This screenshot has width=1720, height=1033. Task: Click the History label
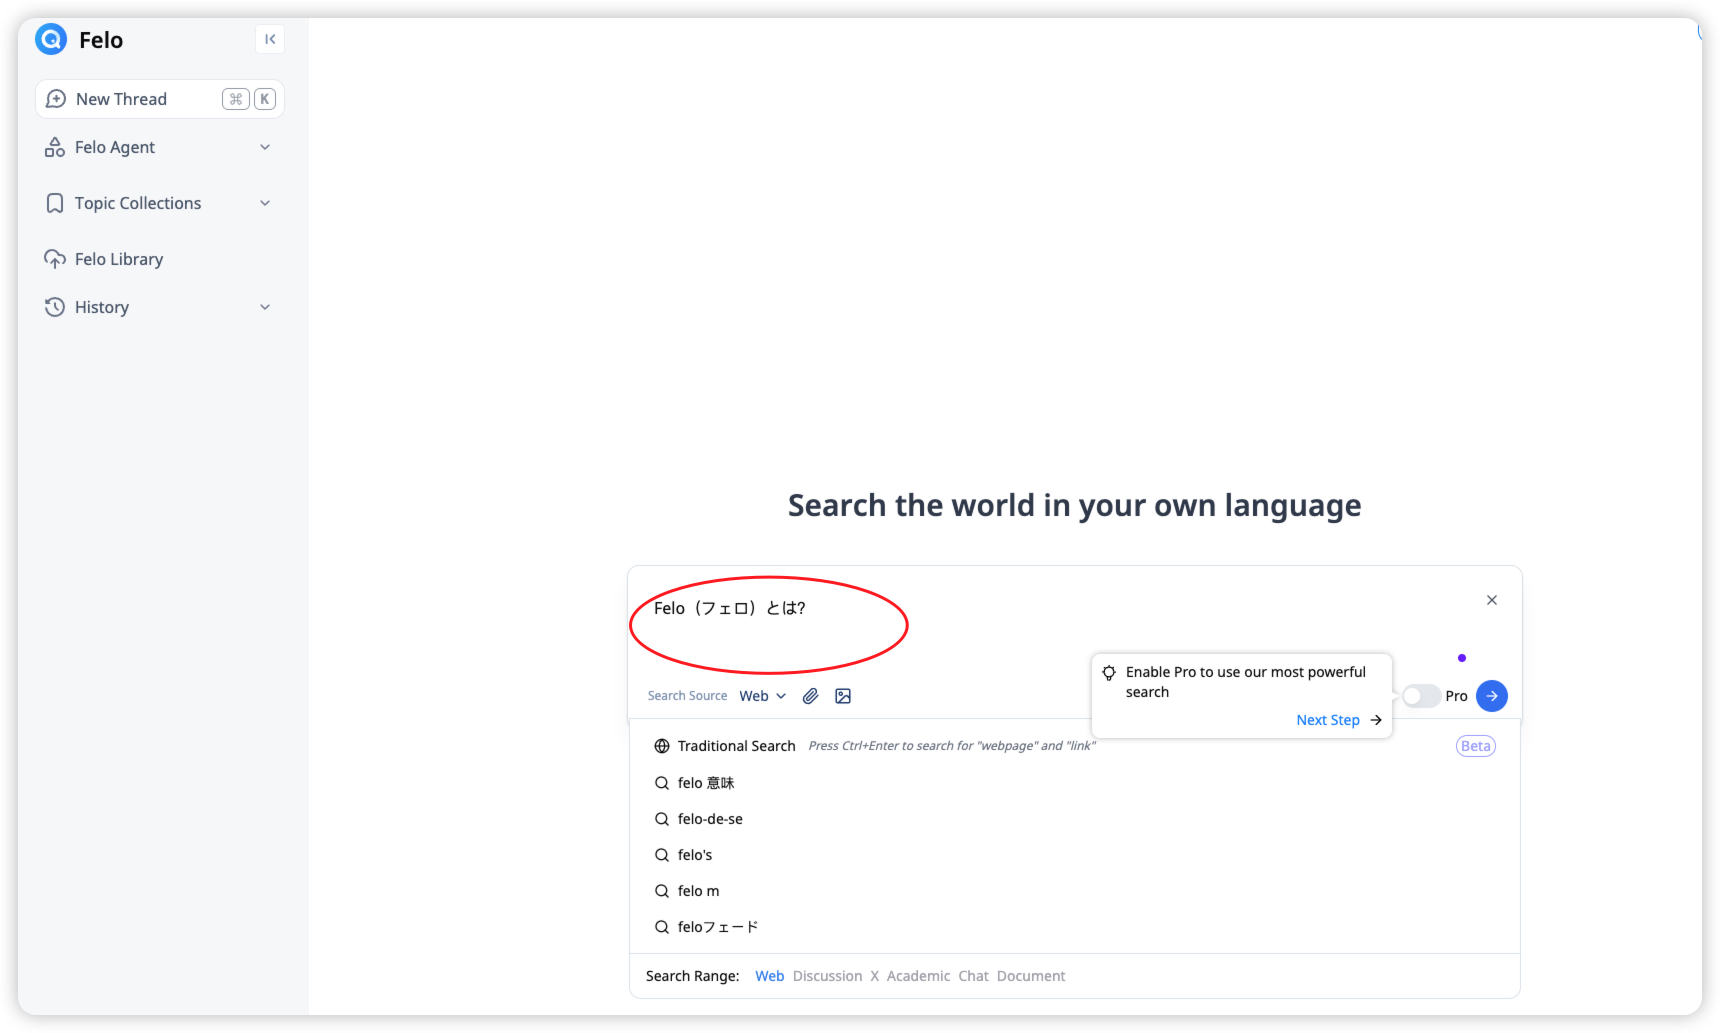[102, 307]
